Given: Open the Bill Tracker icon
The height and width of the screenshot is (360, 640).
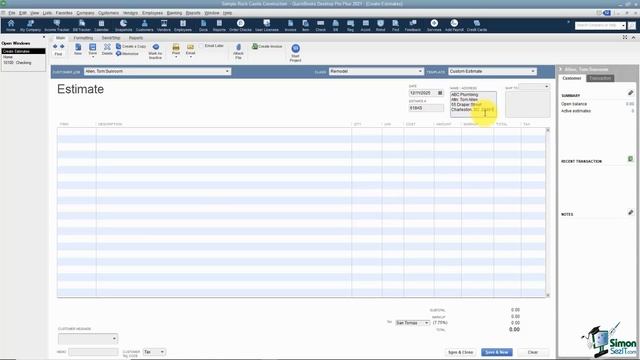Looking at the screenshot, I should tap(82, 25).
